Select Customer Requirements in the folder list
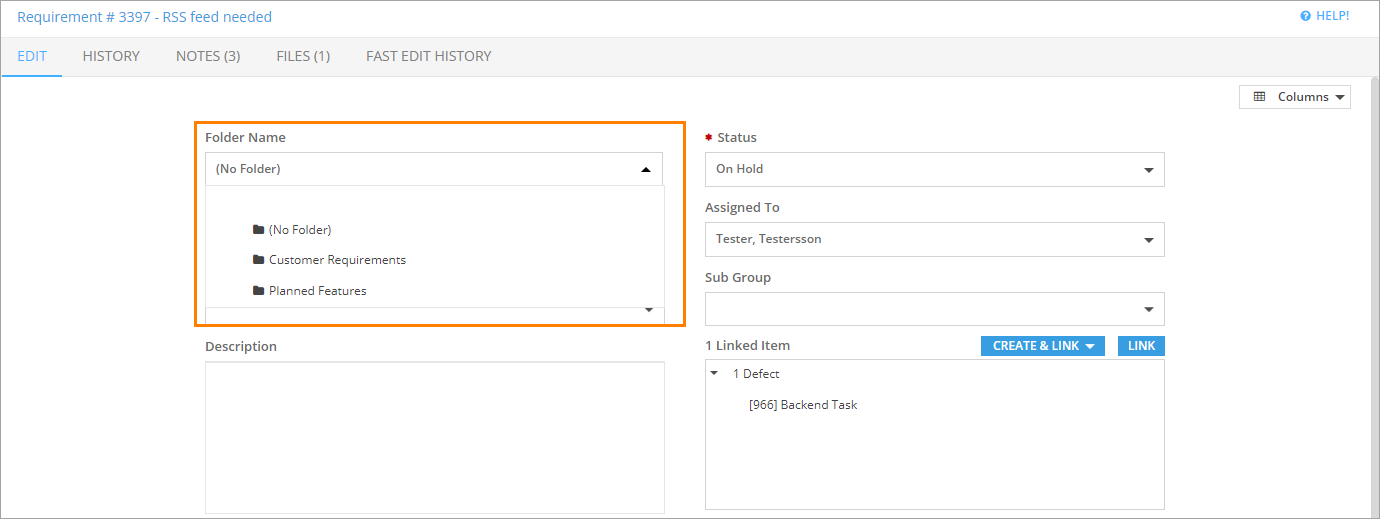This screenshot has height=519, width=1380. tap(337, 260)
